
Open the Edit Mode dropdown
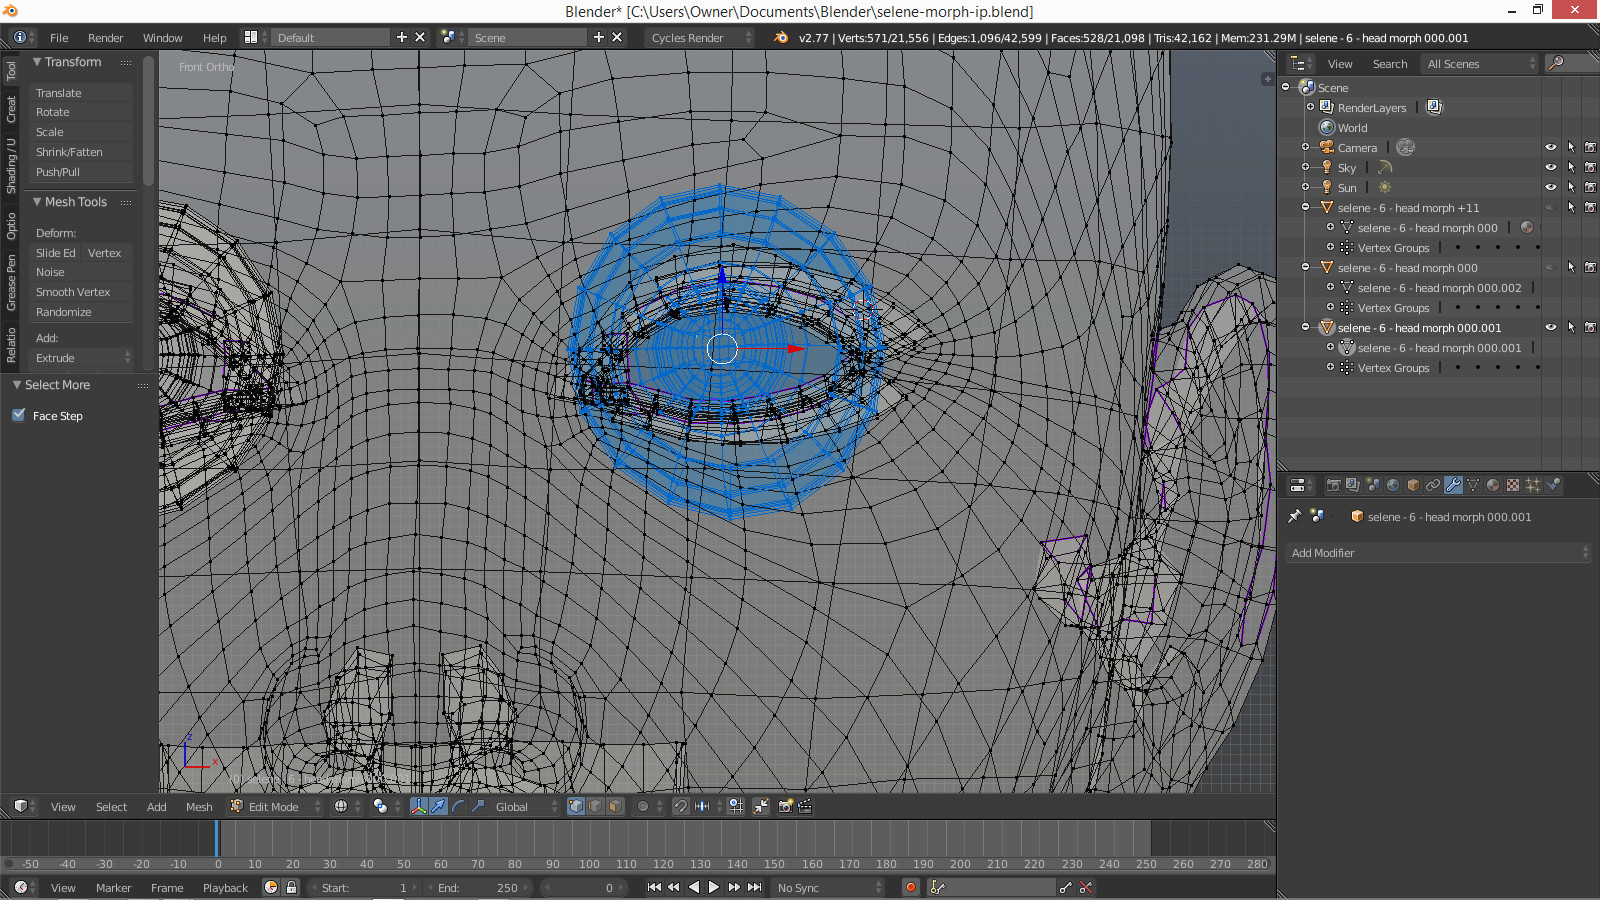[x=276, y=806]
